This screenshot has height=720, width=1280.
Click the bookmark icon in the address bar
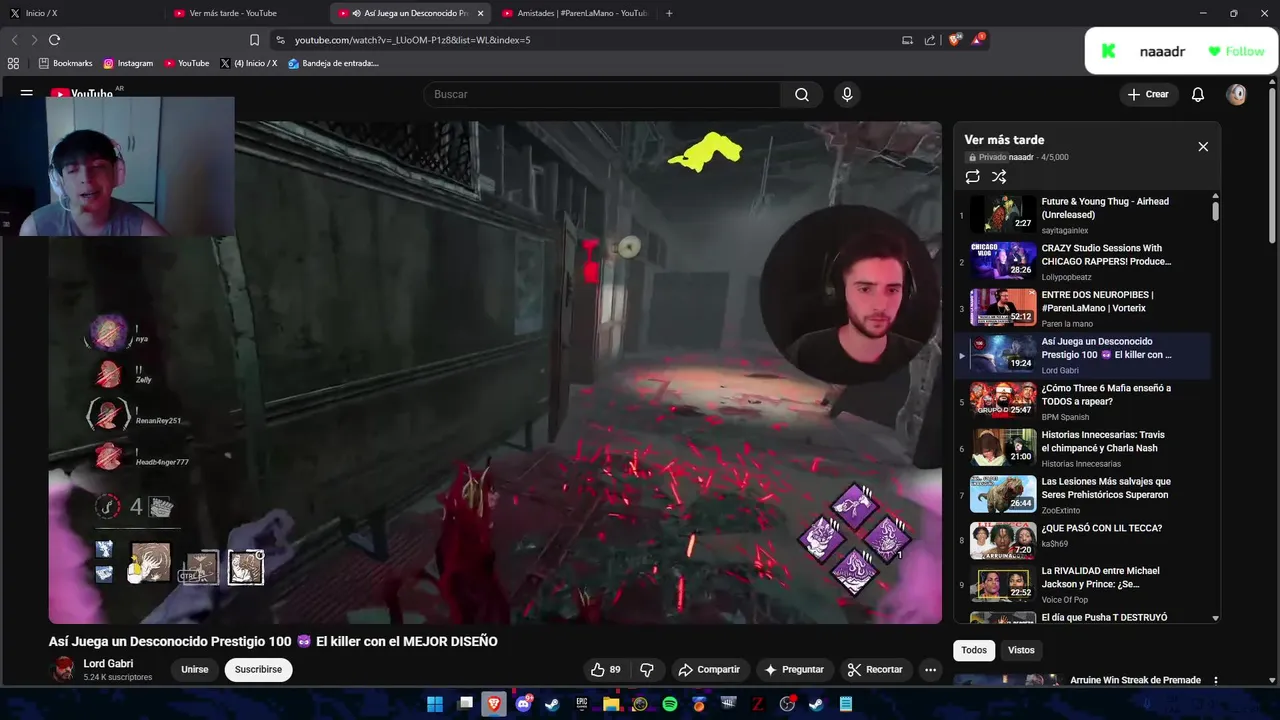click(254, 40)
